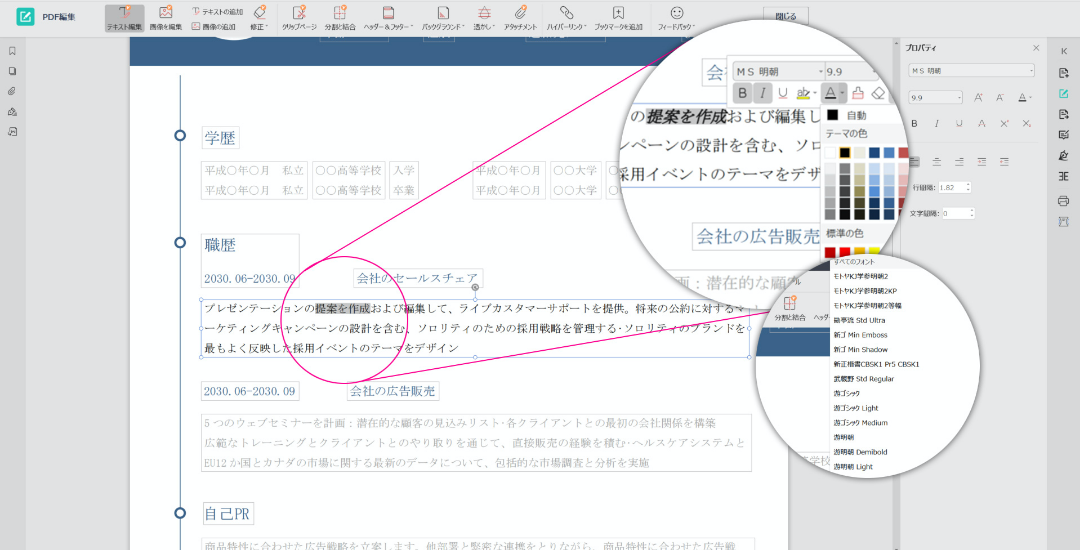The image size is (1080, 550).
Task: Toggle bold B in the properties panel
Action: pos(915,124)
